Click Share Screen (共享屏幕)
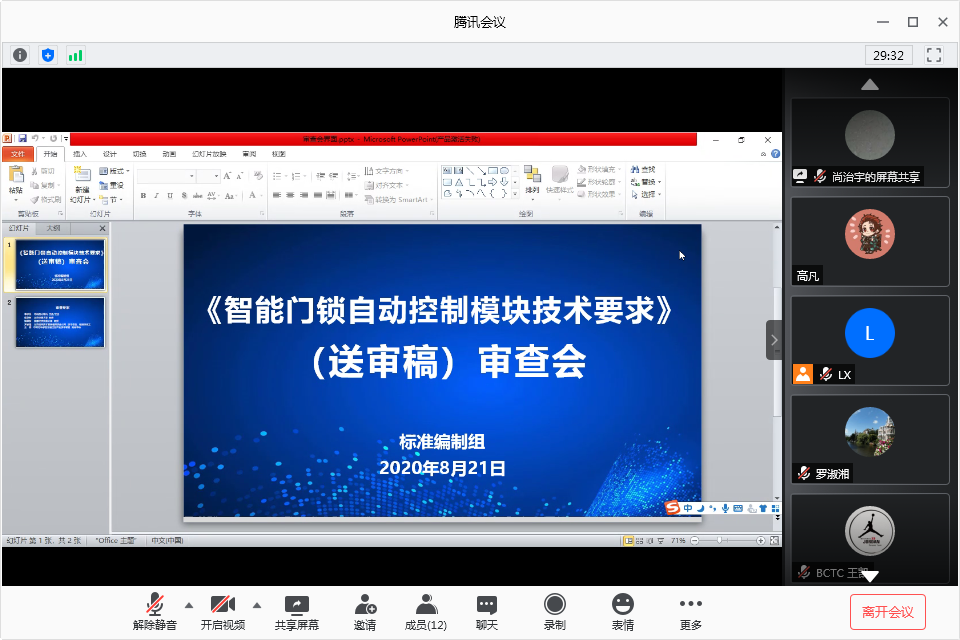Viewport: 960px width, 640px height. click(x=297, y=612)
